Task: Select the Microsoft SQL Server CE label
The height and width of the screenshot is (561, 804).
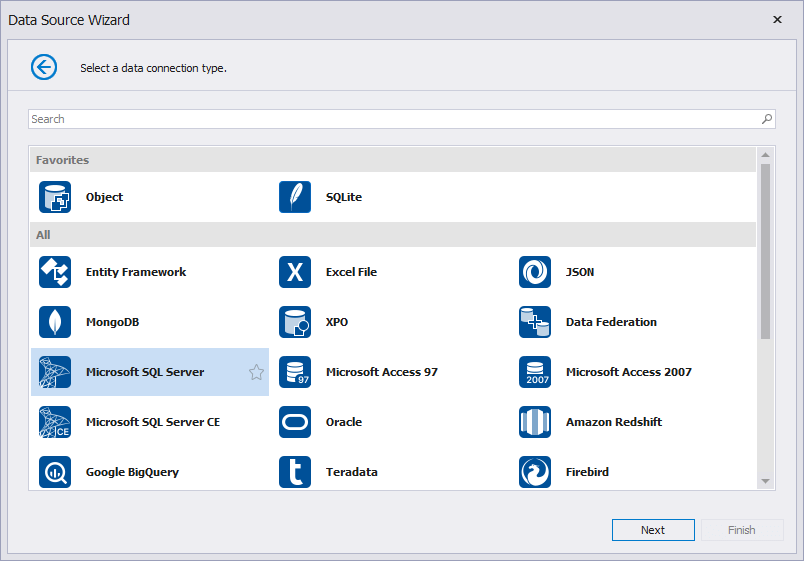Action: tap(153, 422)
